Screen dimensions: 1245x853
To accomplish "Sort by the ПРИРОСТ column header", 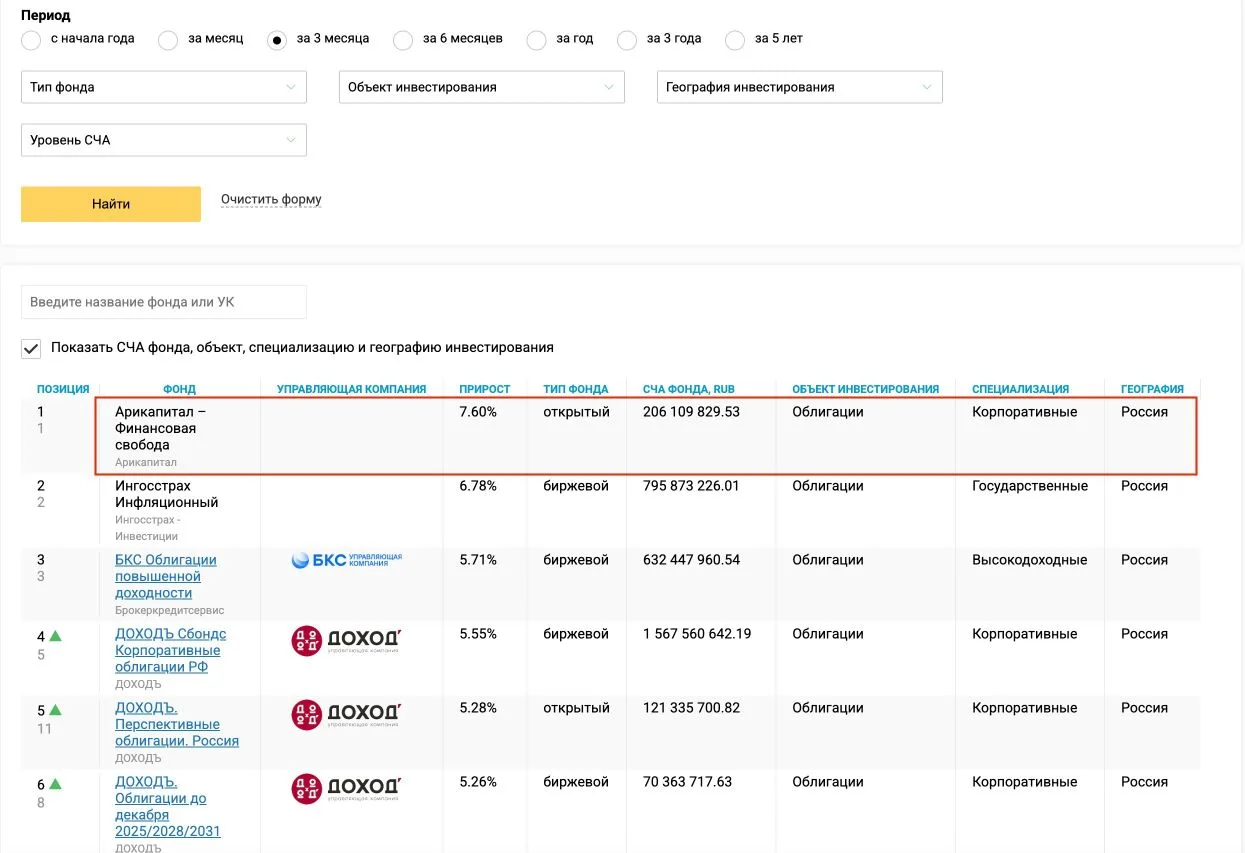I will click(485, 389).
